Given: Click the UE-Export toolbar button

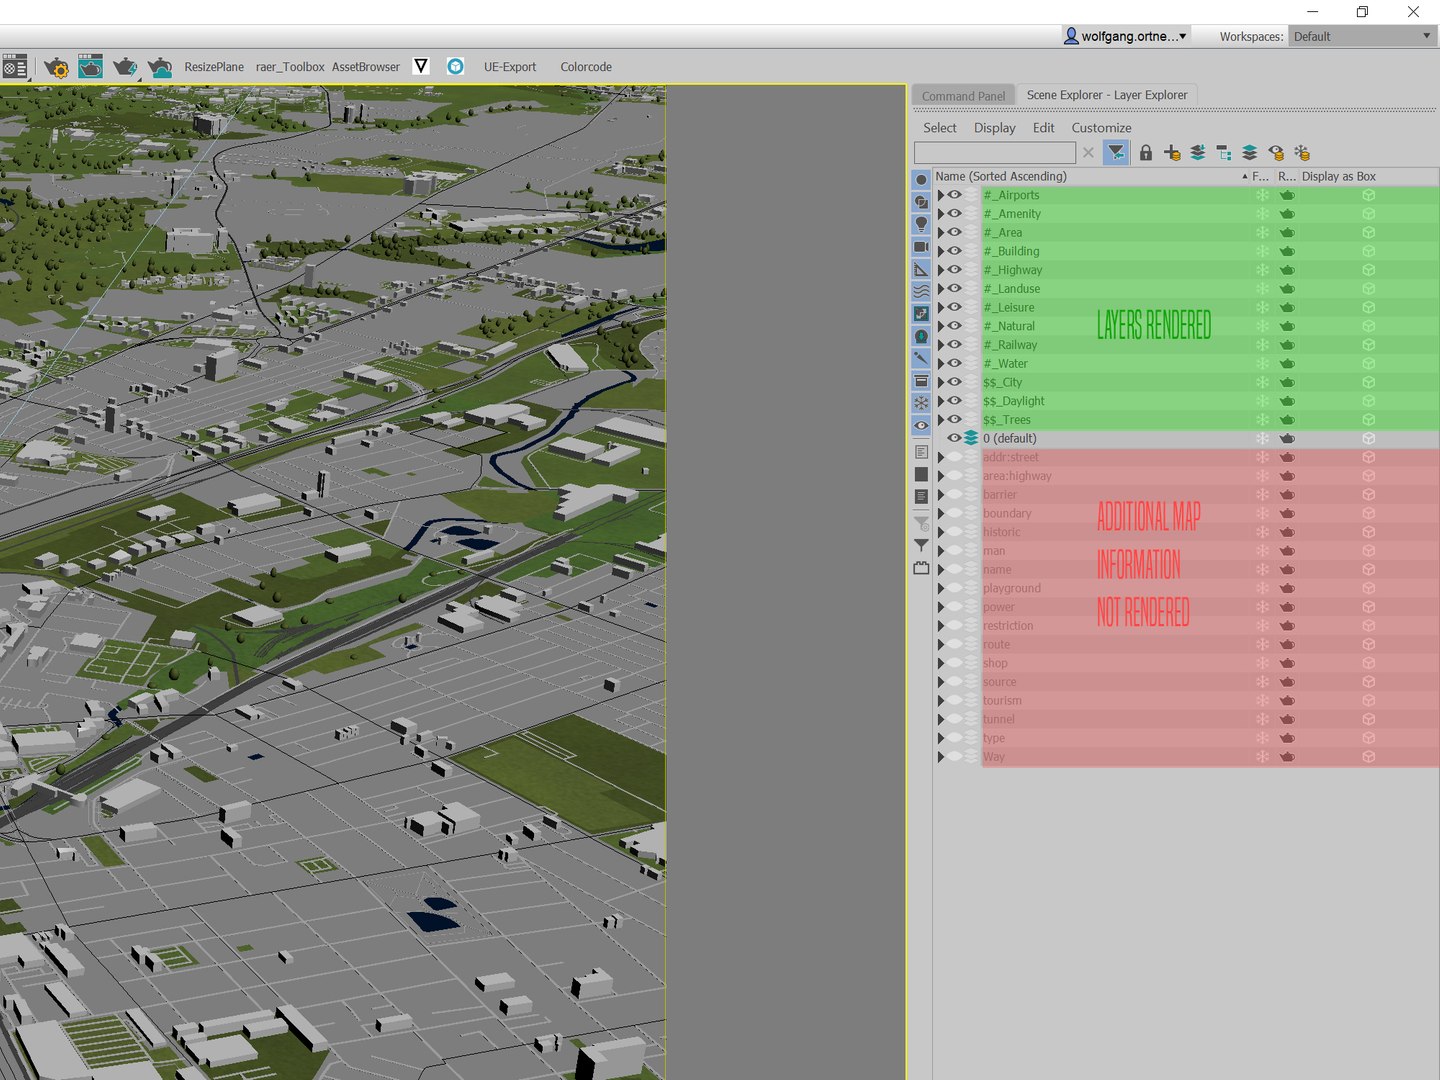Looking at the screenshot, I should pos(510,67).
